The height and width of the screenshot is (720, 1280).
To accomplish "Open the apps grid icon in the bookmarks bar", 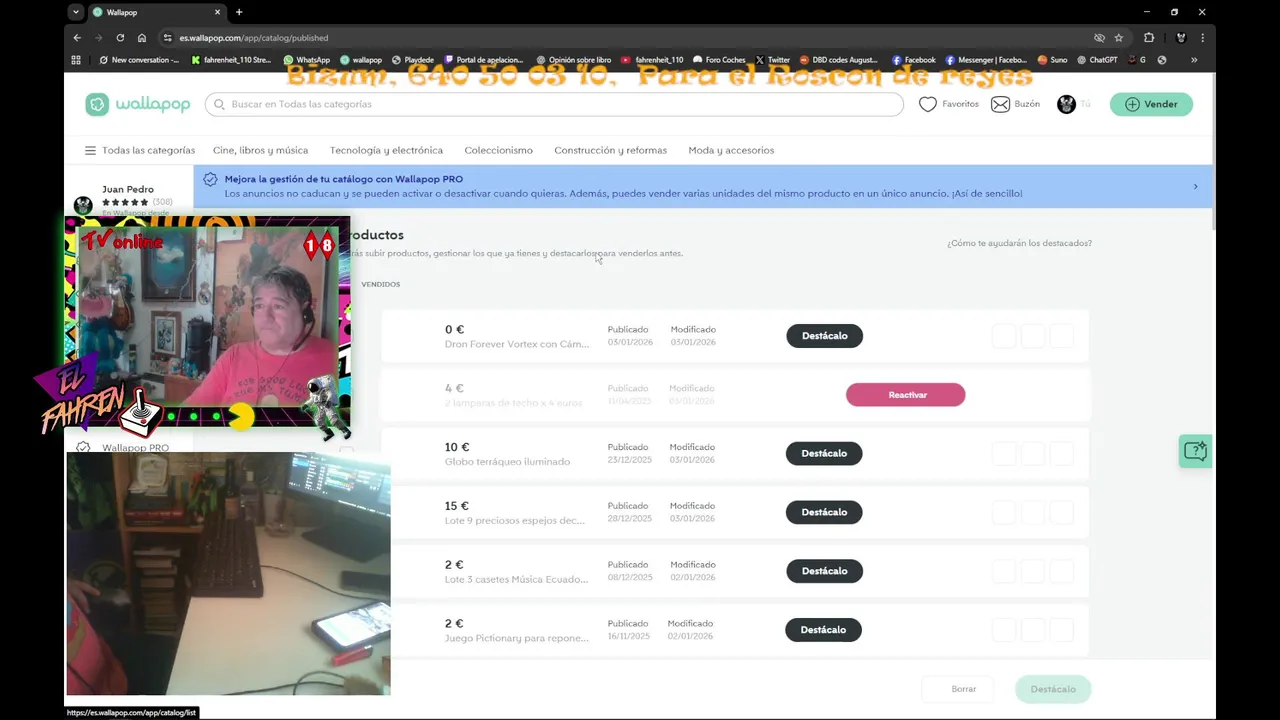I will [76, 60].
